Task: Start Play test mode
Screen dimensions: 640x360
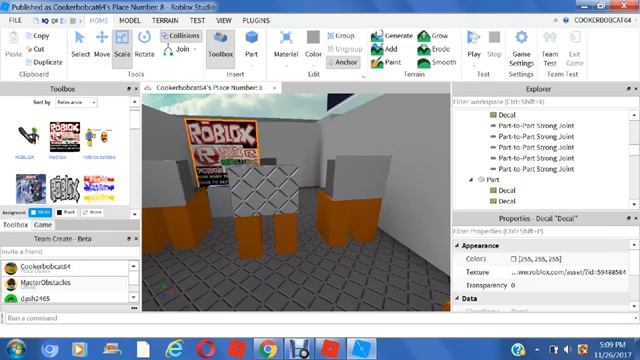Action: pyautogui.click(x=473, y=44)
